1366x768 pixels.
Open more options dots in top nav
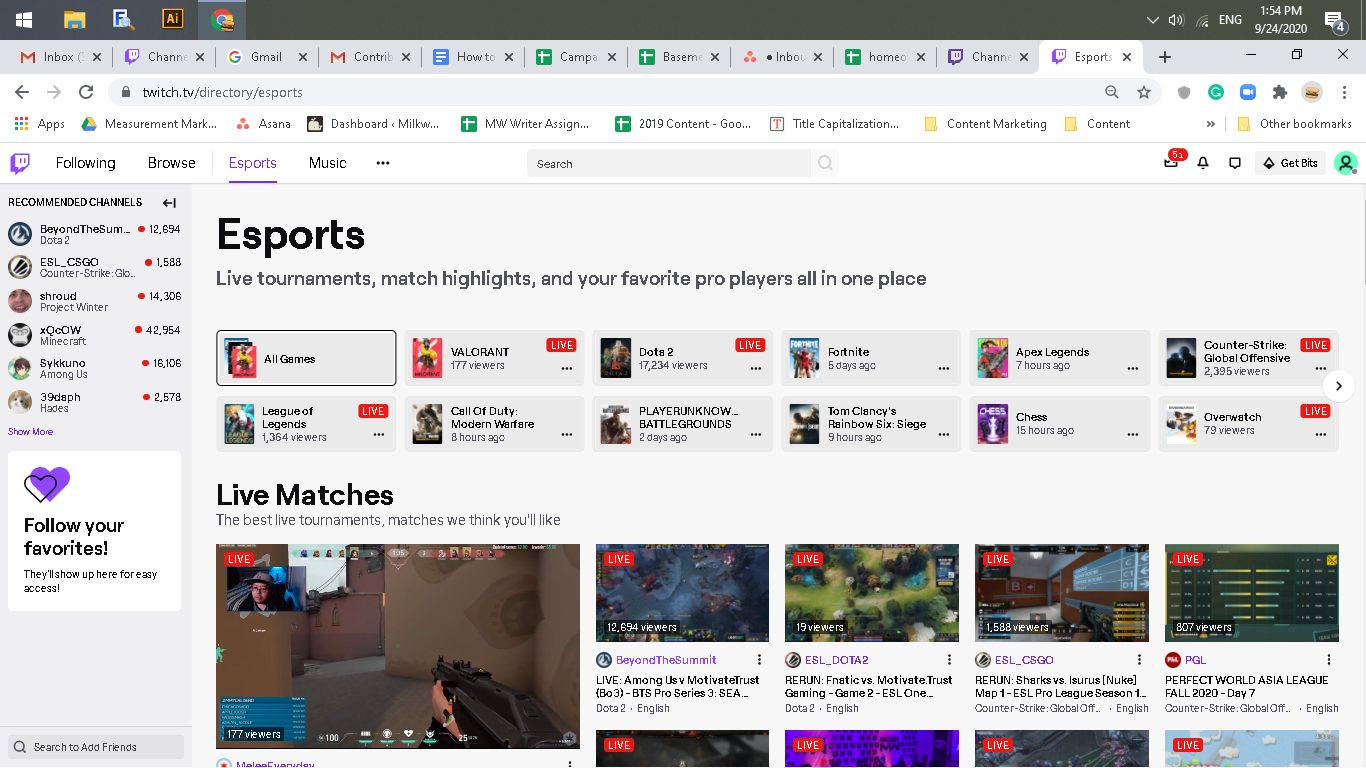pos(383,163)
